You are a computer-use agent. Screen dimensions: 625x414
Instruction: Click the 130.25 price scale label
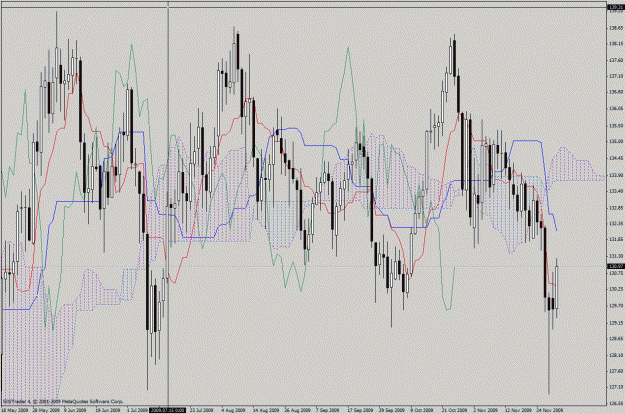point(616,289)
